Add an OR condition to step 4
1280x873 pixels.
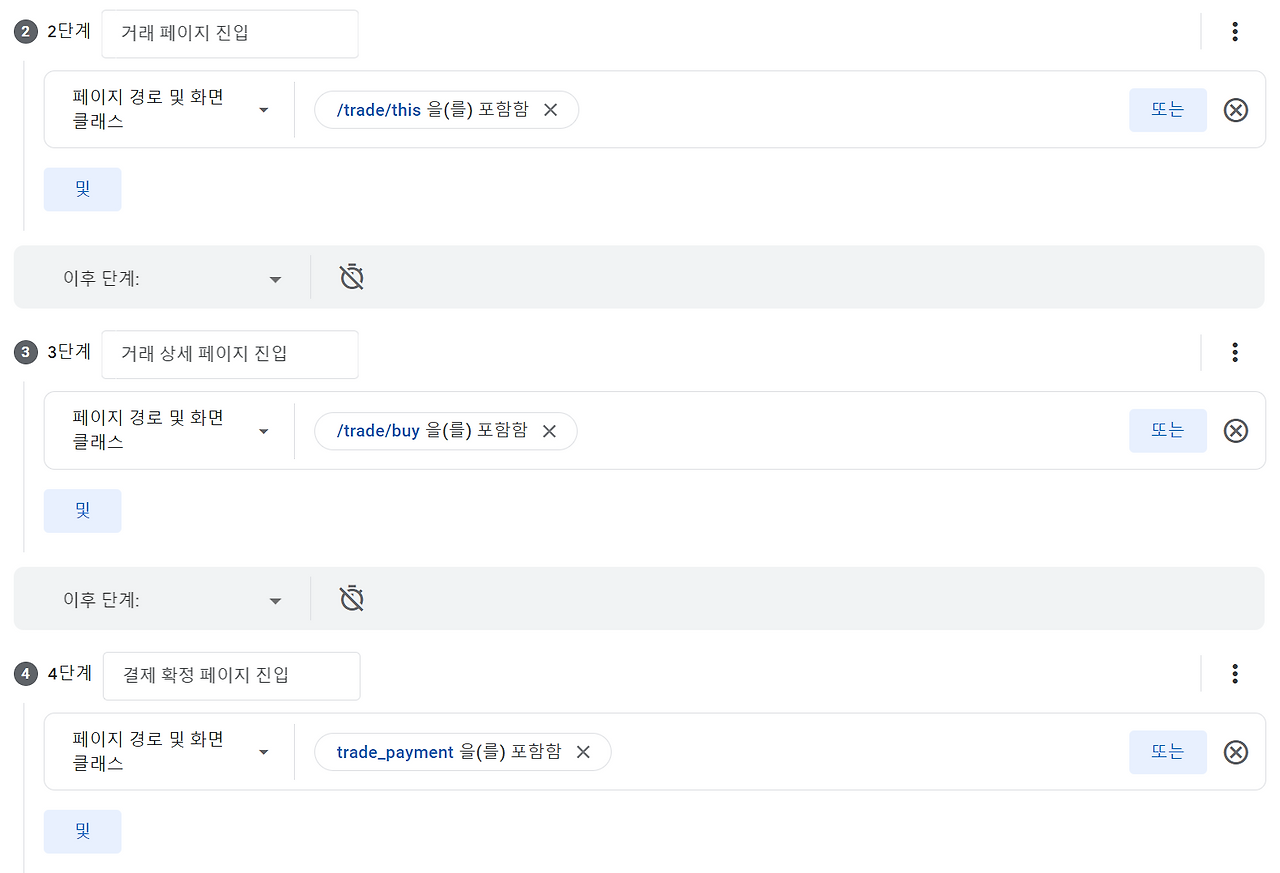pos(1168,752)
